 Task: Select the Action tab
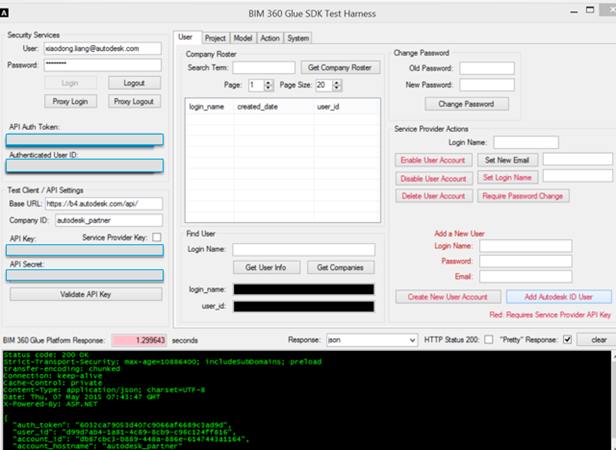coord(270,38)
